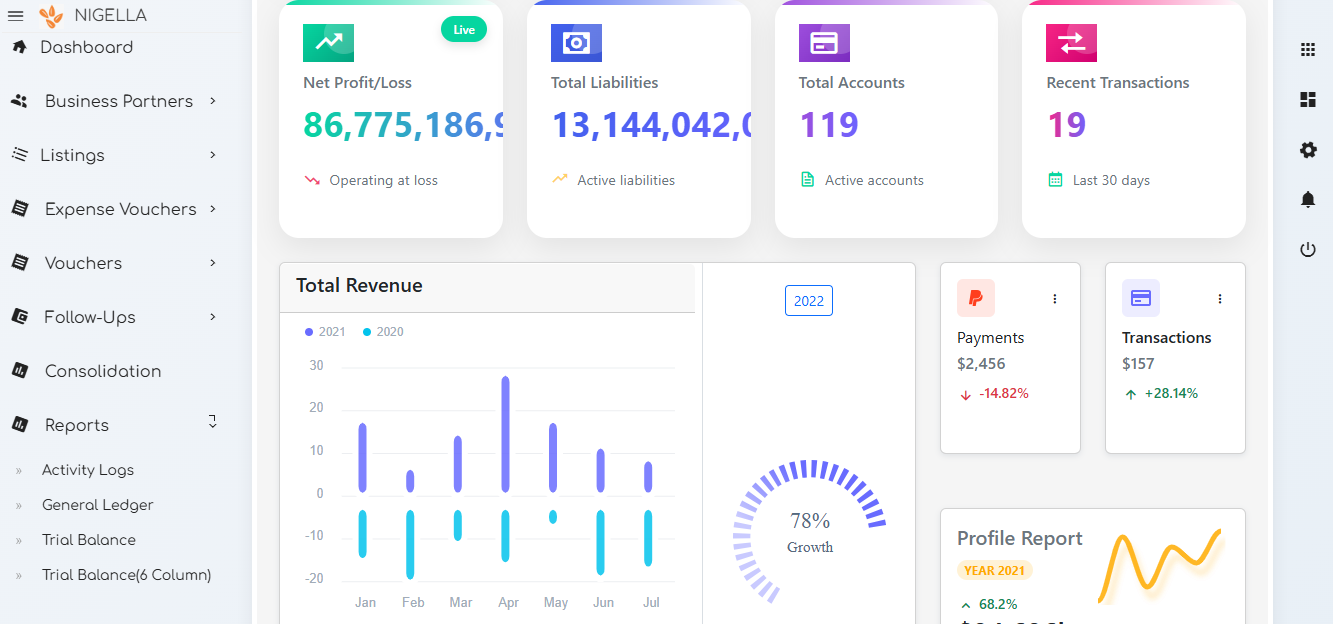
Task: Open Payments card three-dot options
Action: tap(1054, 299)
